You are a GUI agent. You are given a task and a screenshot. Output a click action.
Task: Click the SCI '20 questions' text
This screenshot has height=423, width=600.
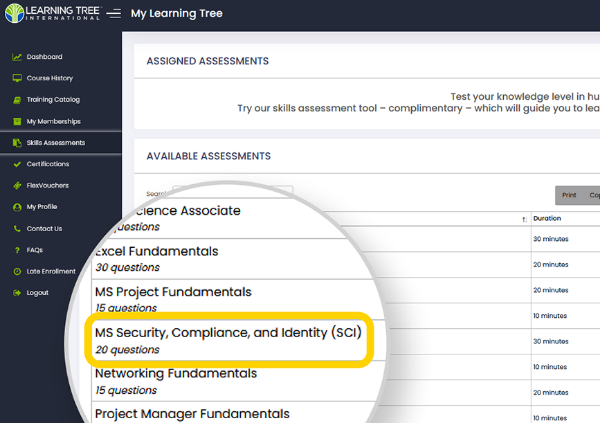tap(127, 350)
